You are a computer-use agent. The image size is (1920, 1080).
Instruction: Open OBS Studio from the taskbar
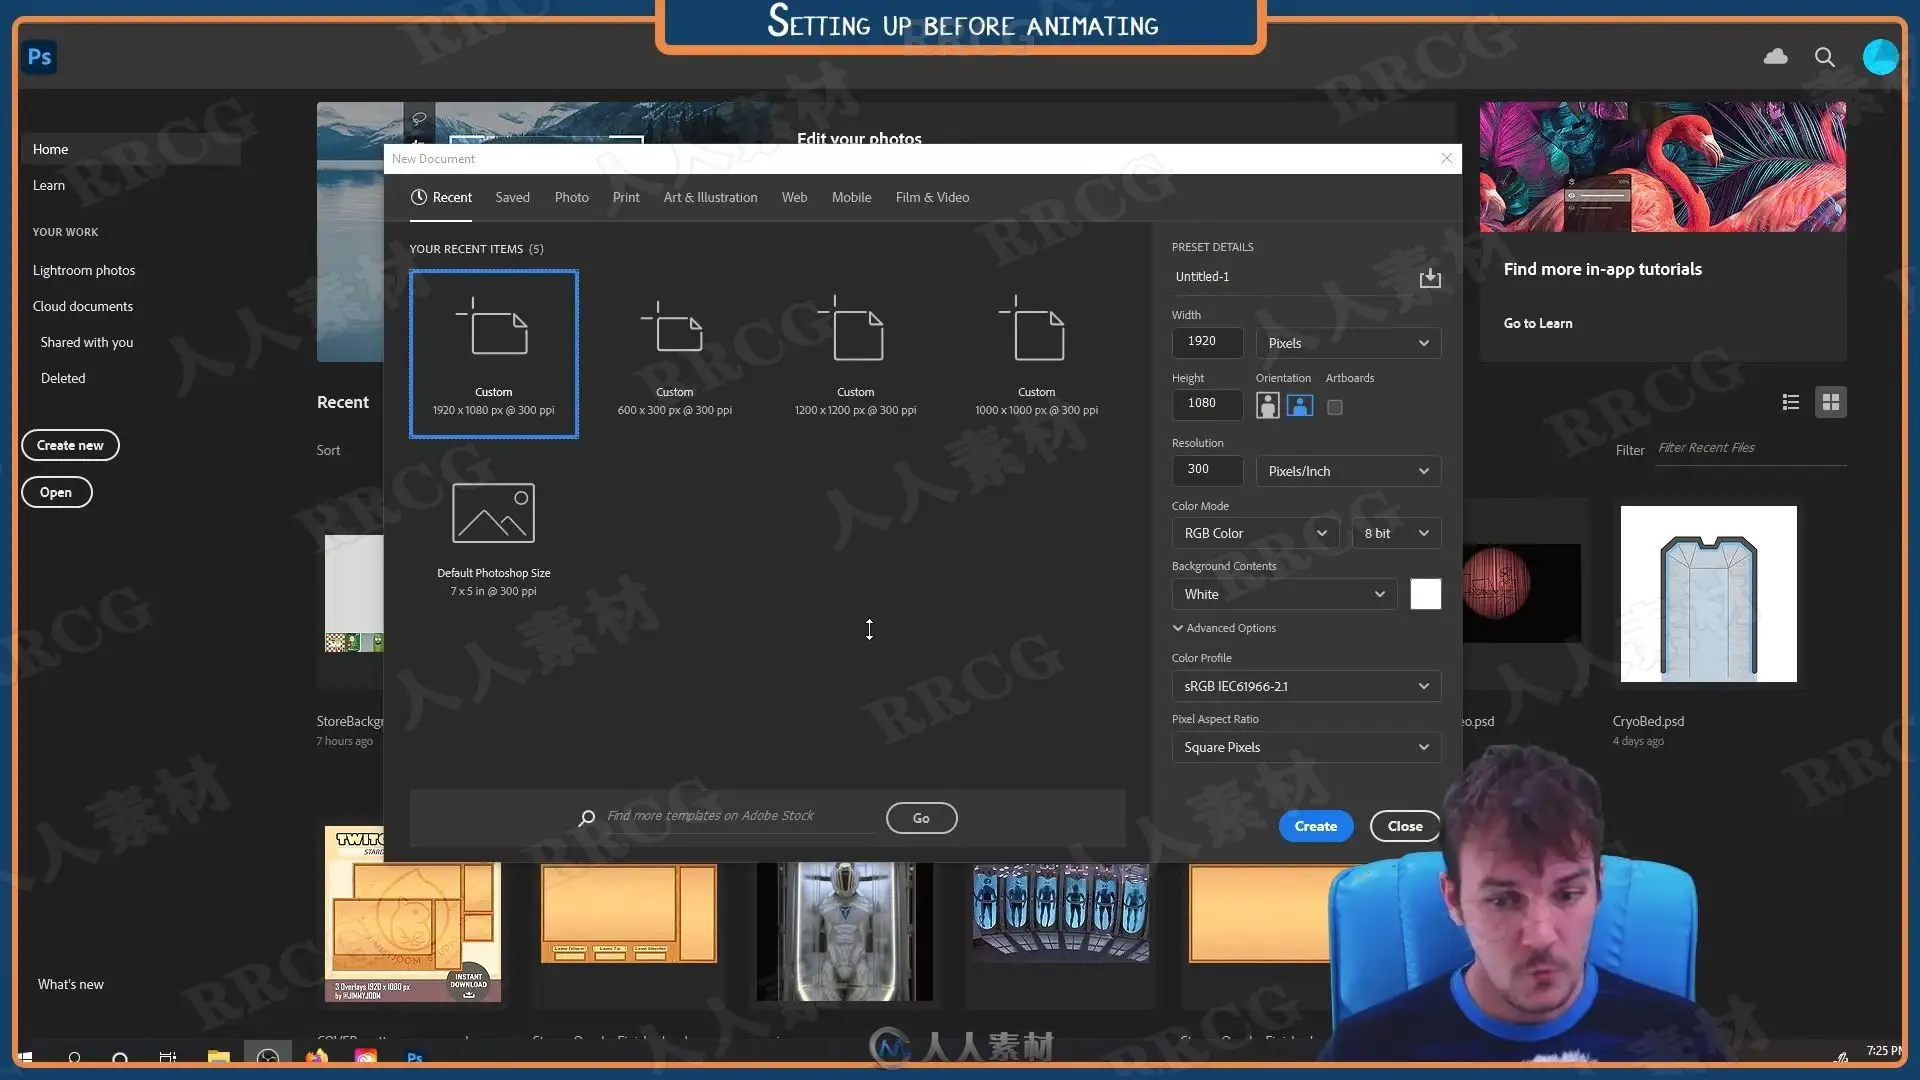click(x=267, y=1057)
